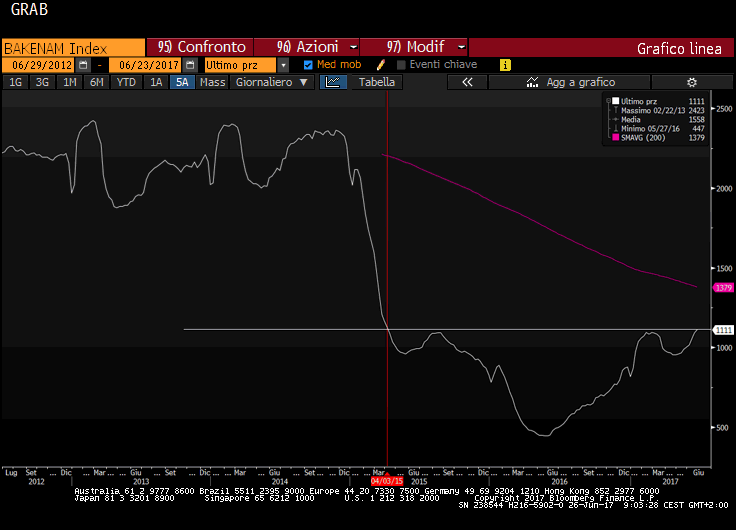Switch to line chart view icon

[x=333, y=82]
